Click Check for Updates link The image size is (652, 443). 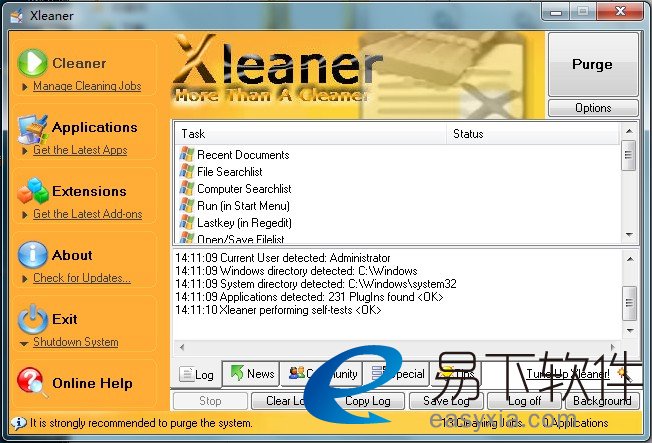click(81, 278)
